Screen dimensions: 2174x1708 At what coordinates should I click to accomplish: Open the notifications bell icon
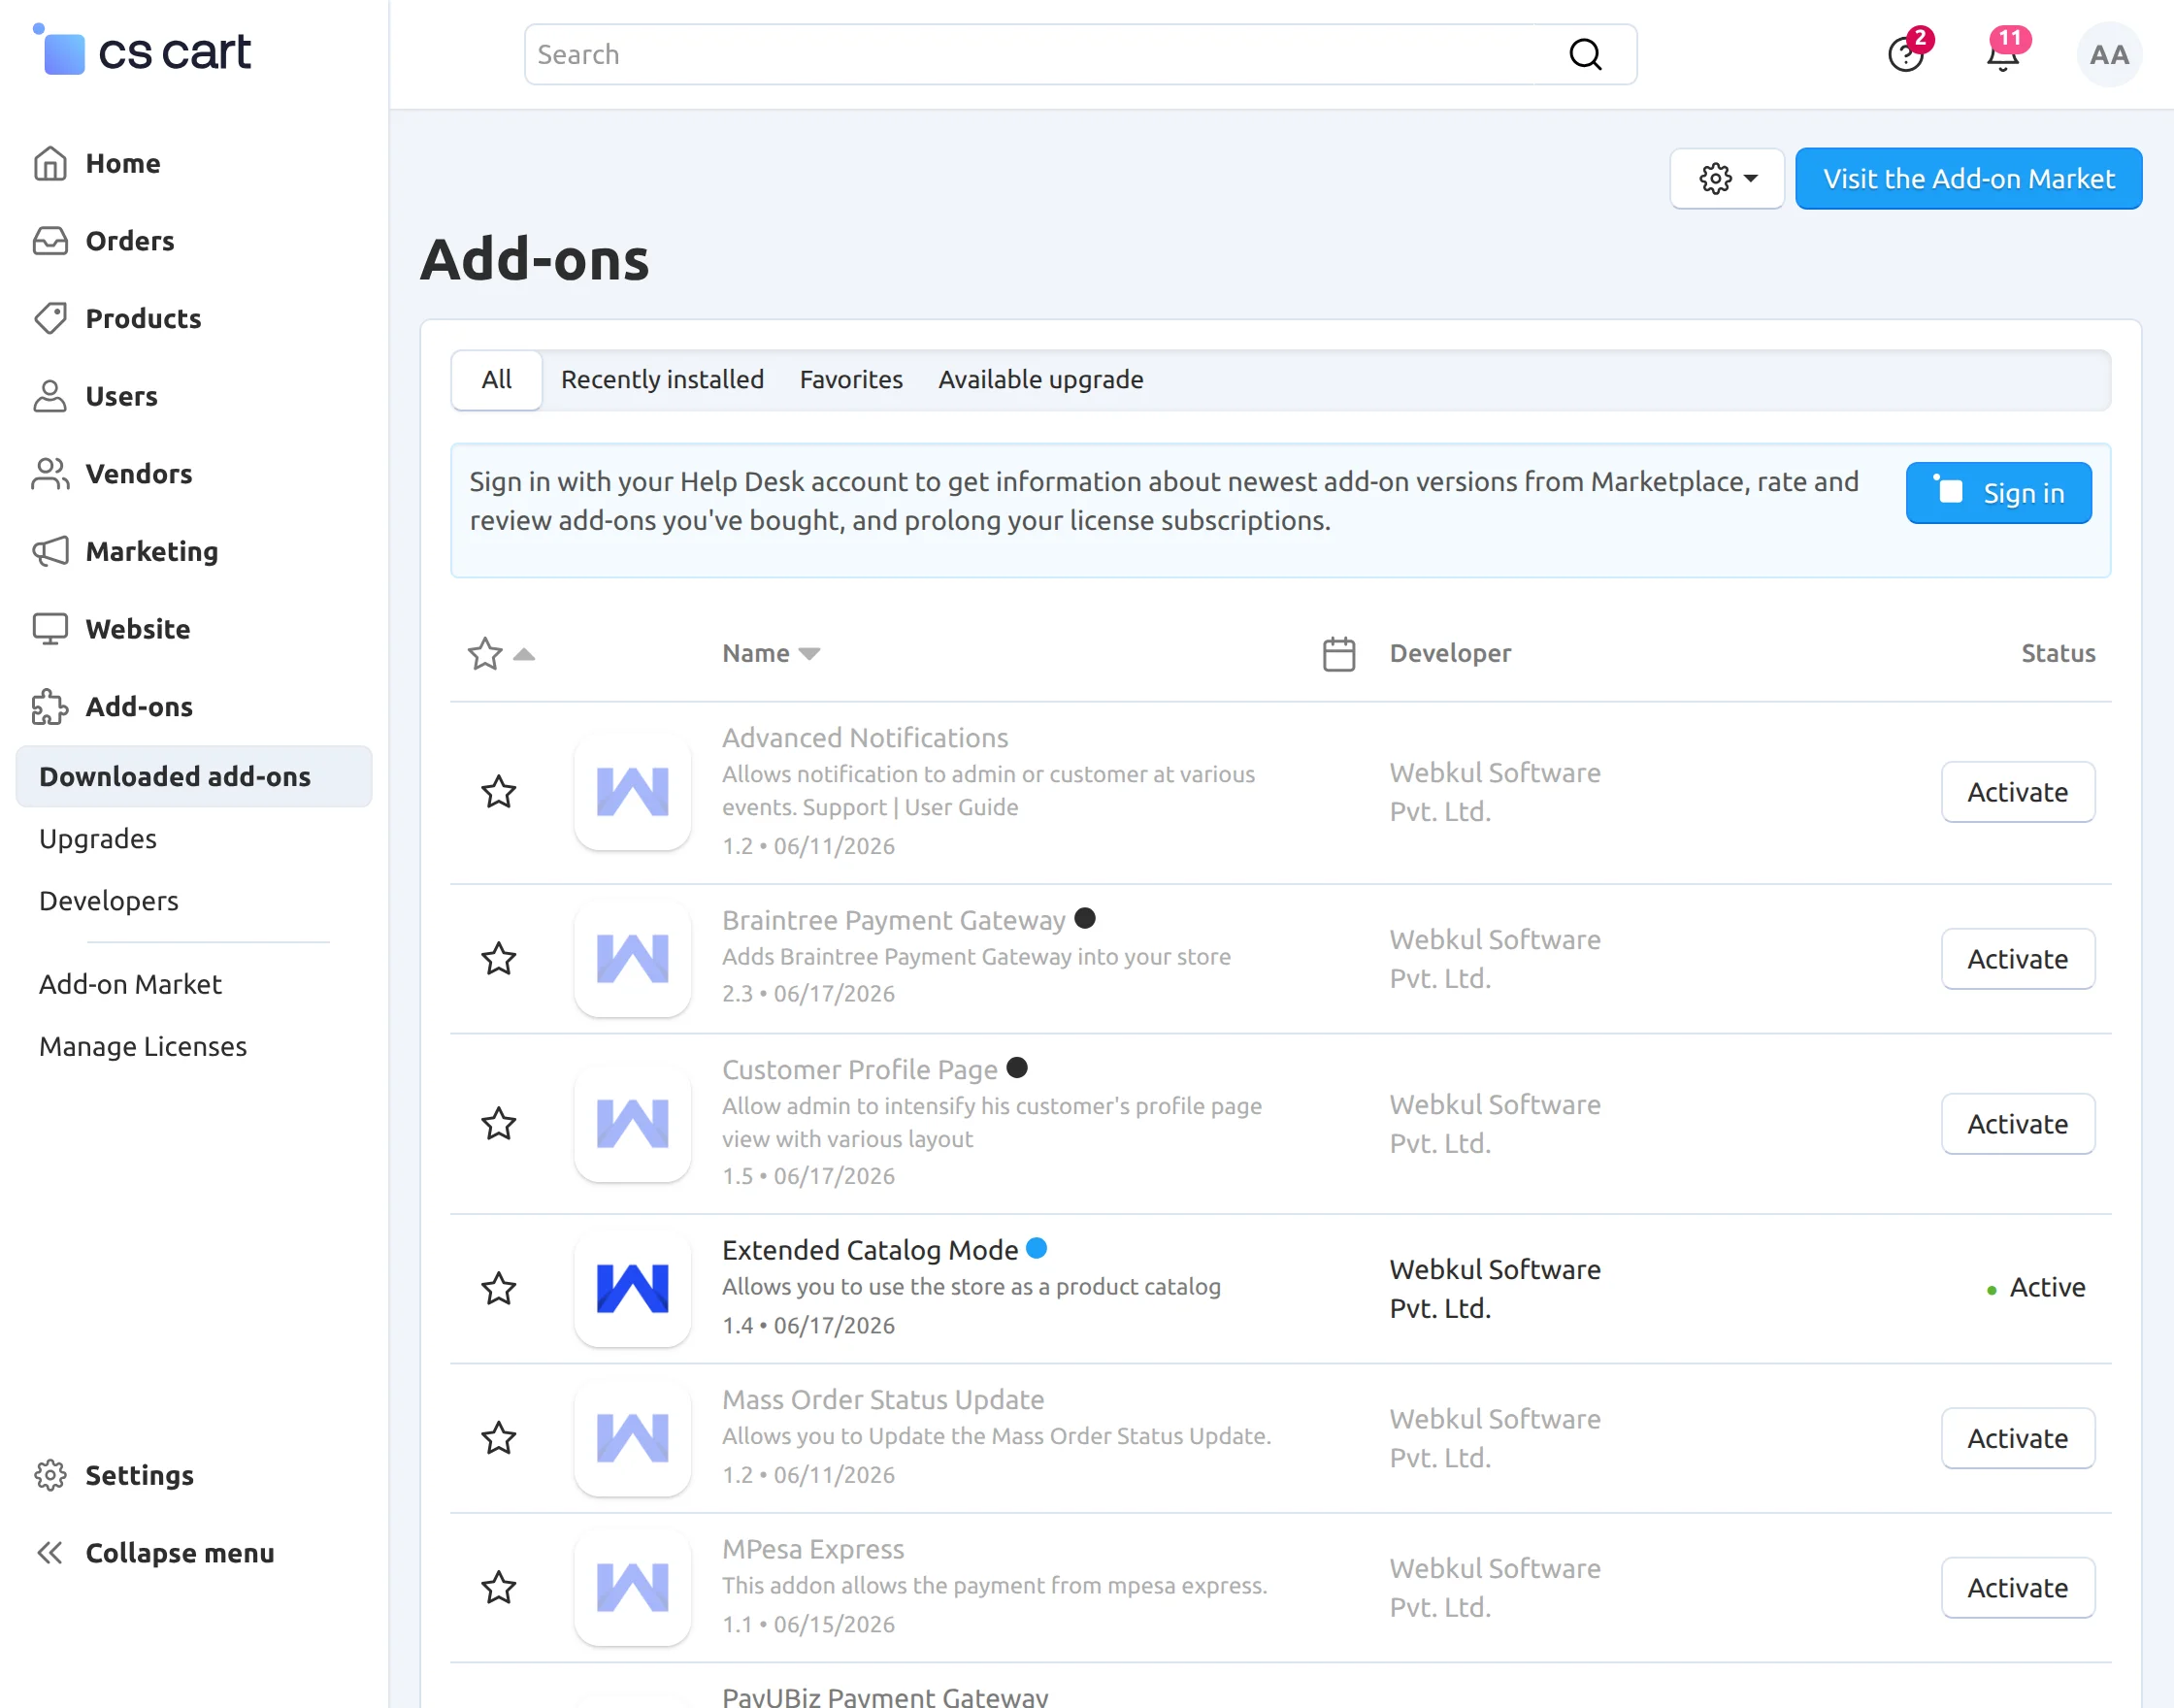pos(2003,54)
